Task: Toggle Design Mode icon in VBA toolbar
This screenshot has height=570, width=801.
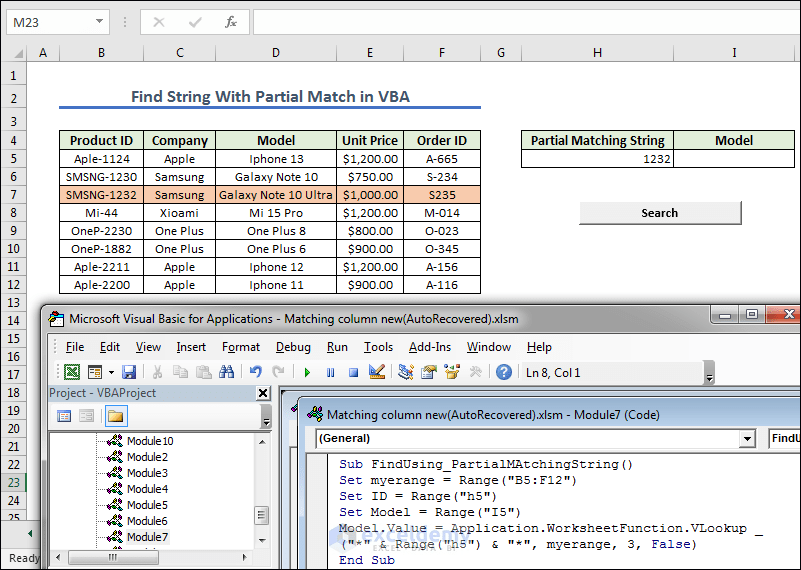Action: (x=377, y=372)
